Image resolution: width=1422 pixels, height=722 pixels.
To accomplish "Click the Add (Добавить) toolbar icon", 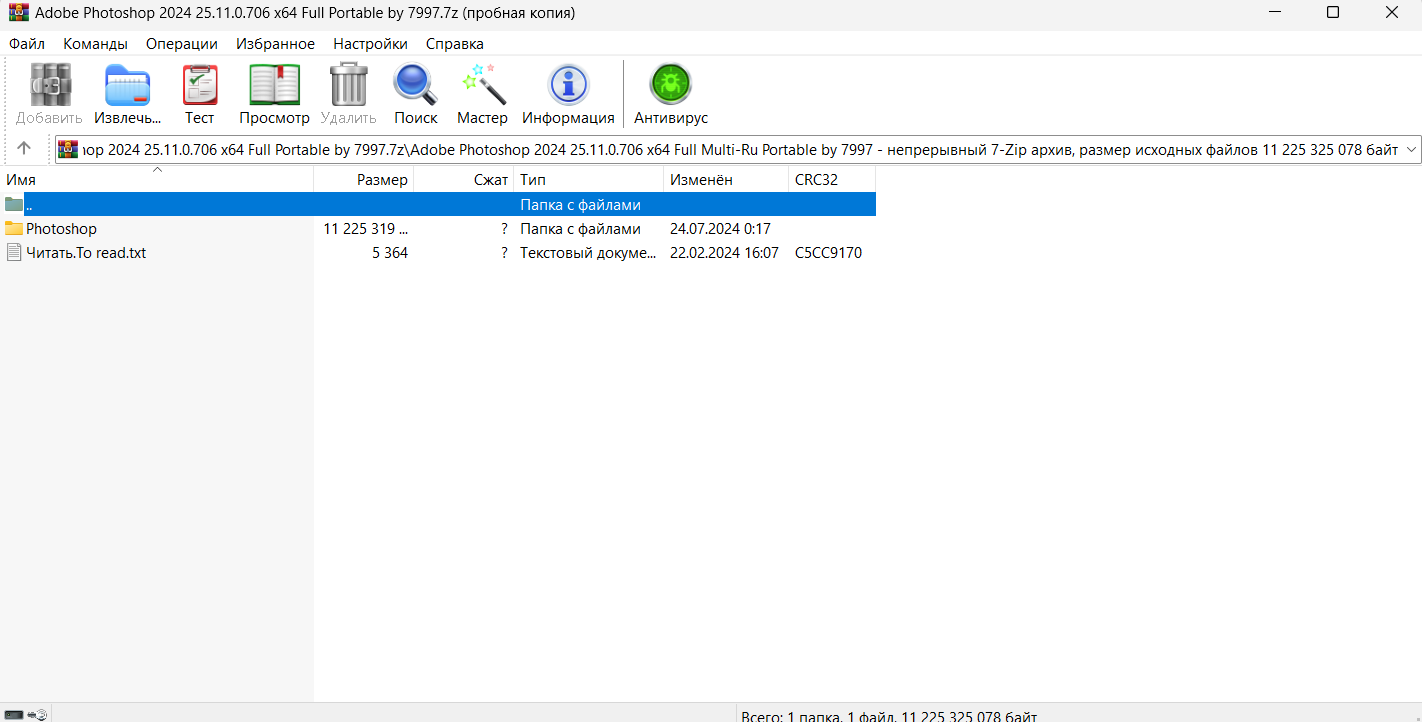I will click(49, 84).
